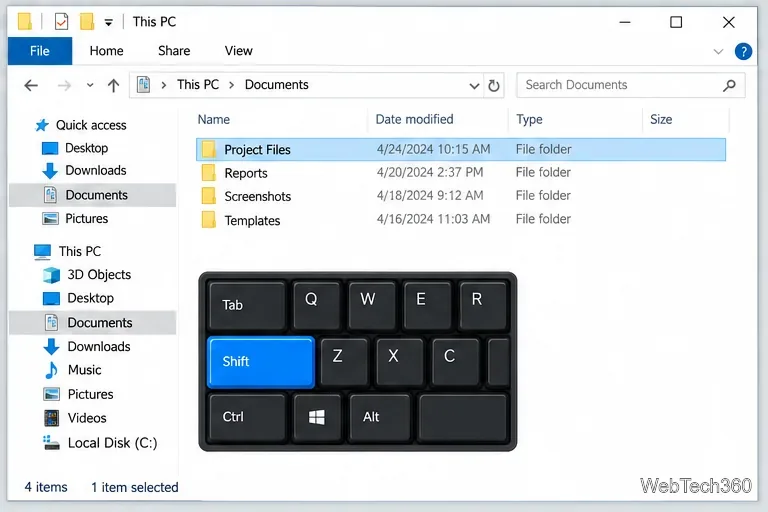Open the View ribbon tab
Viewport: 768px width, 512px height.
click(x=239, y=51)
